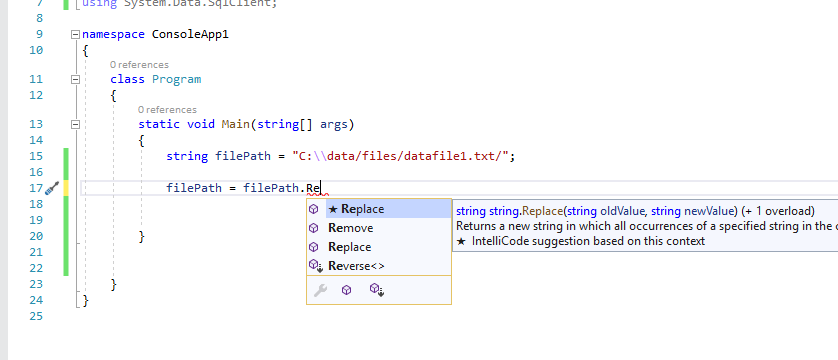
Task: Collapse the class Program block
Action: [x=75, y=79]
